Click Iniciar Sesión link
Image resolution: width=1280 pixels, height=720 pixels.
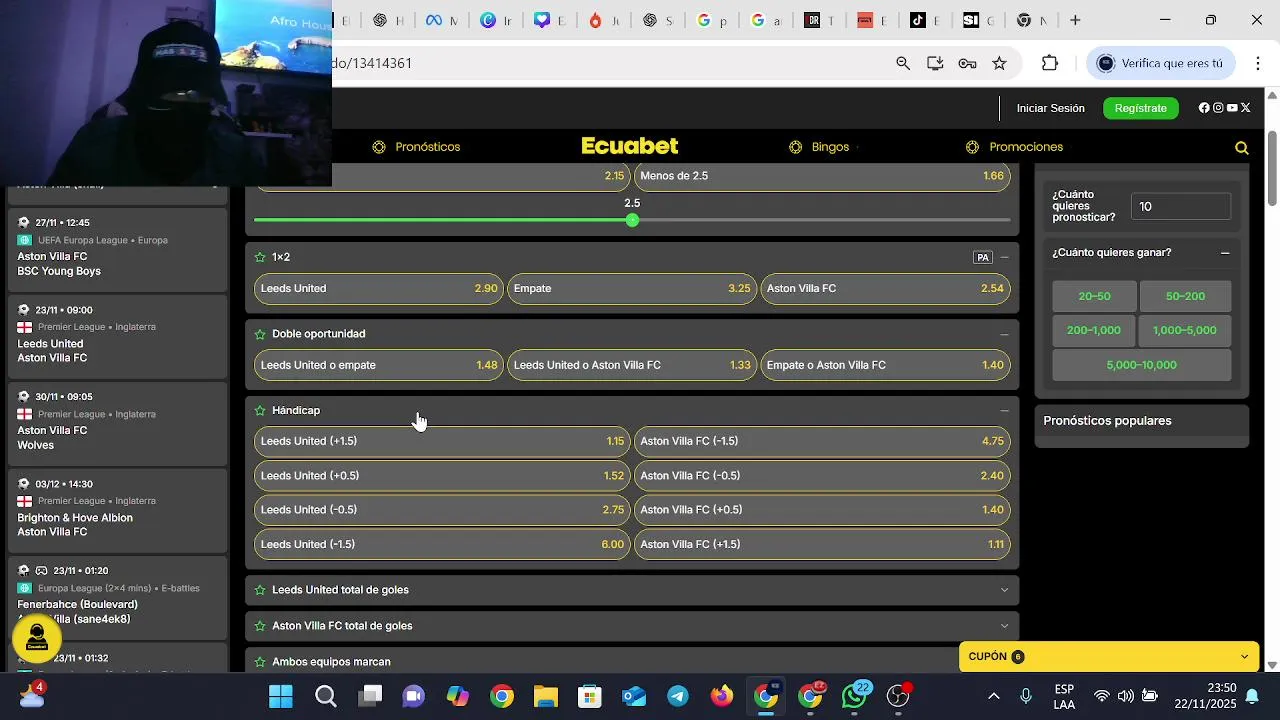pos(1051,108)
